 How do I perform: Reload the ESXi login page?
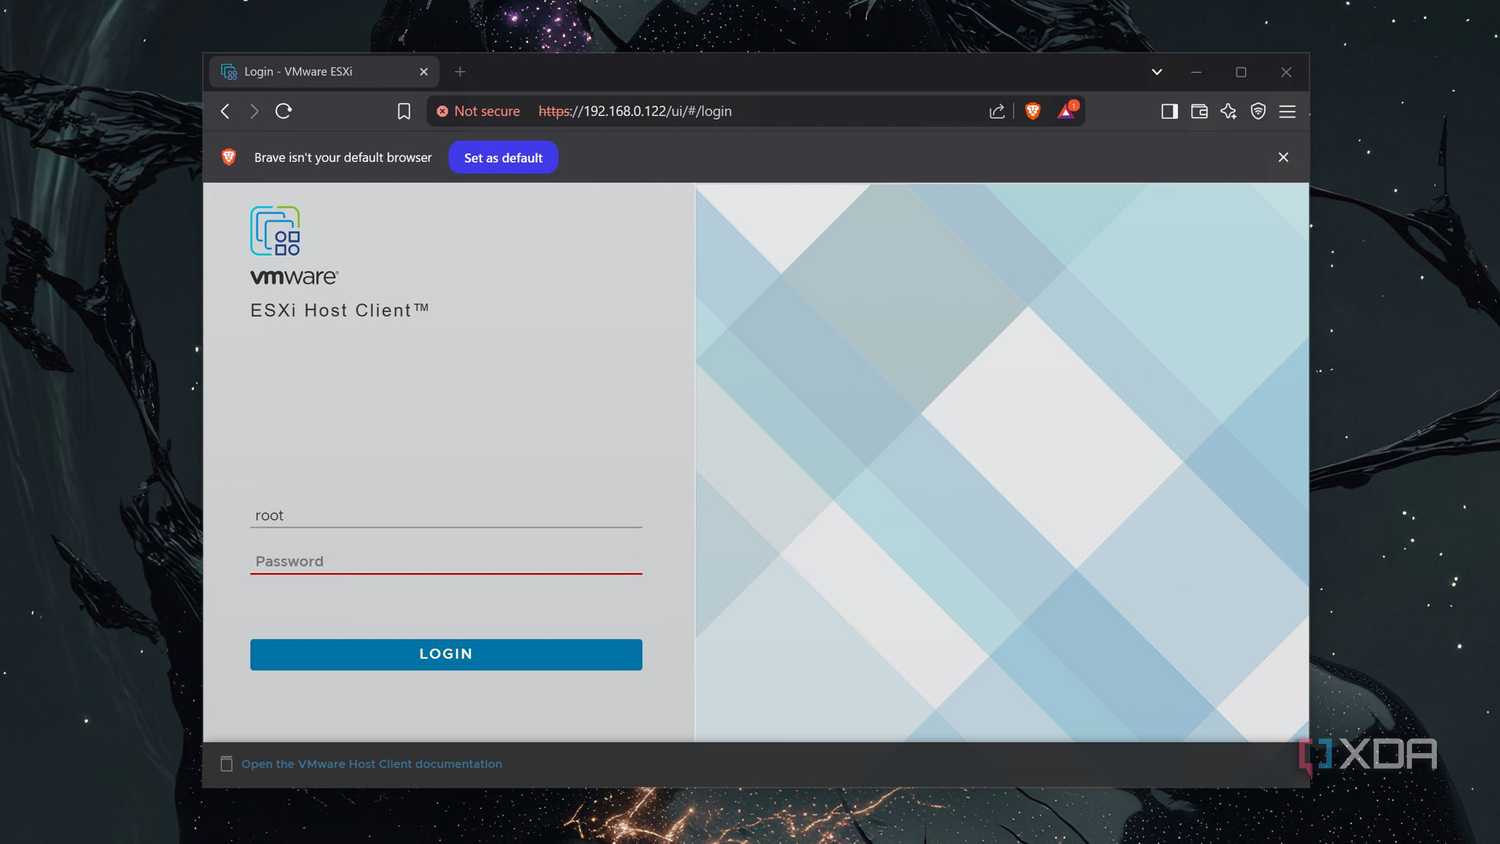pyautogui.click(x=284, y=111)
